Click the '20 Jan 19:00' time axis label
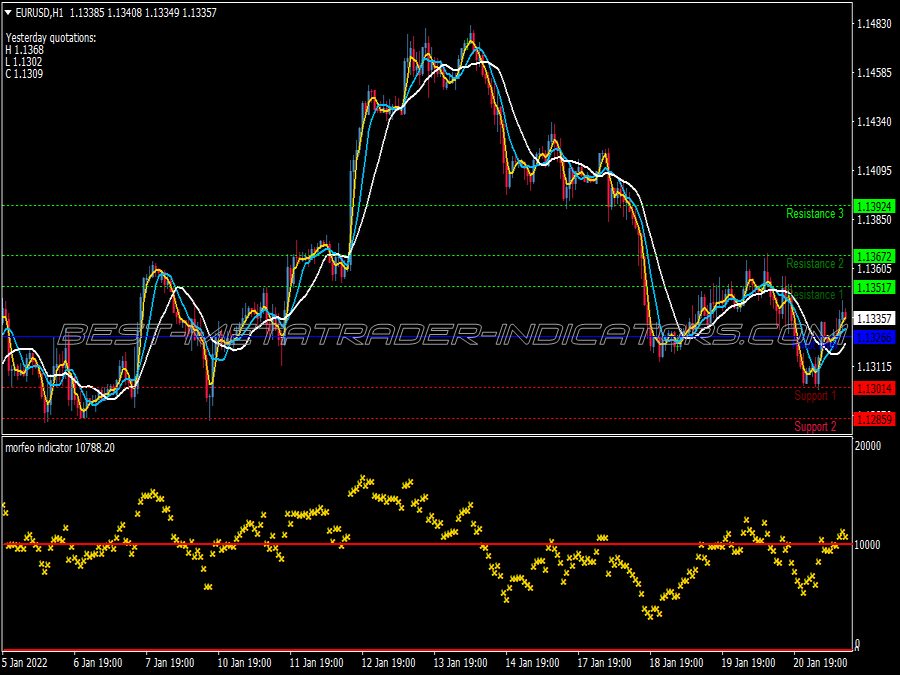This screenshot has width=900, height=675. tap(820, 662)
